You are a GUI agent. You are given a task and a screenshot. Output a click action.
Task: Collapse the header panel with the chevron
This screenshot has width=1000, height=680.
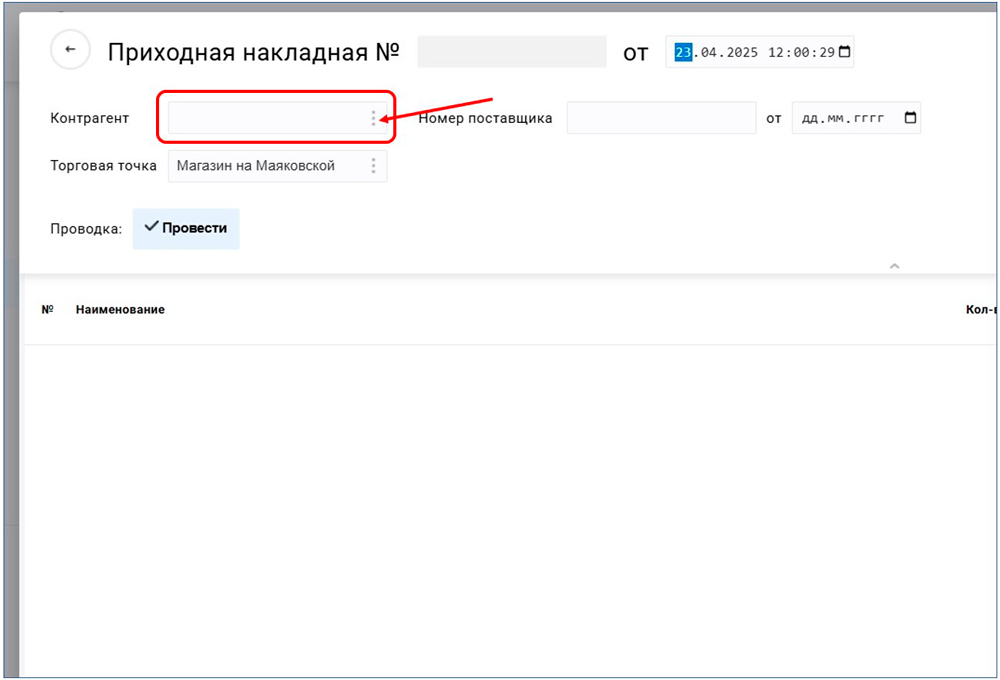[x=894, y=266]
